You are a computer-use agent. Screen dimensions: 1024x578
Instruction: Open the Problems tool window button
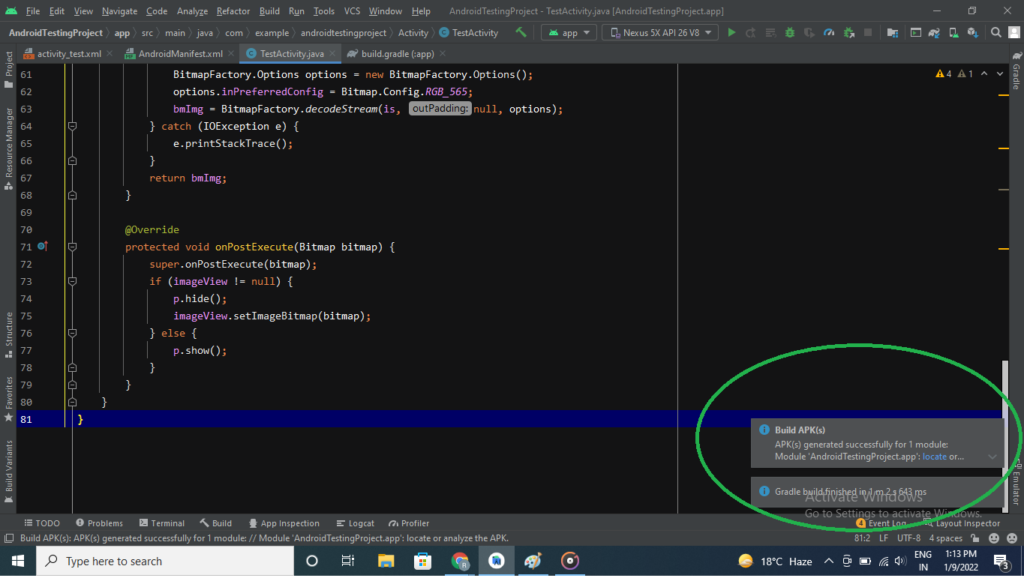click(x=99, y=523)
